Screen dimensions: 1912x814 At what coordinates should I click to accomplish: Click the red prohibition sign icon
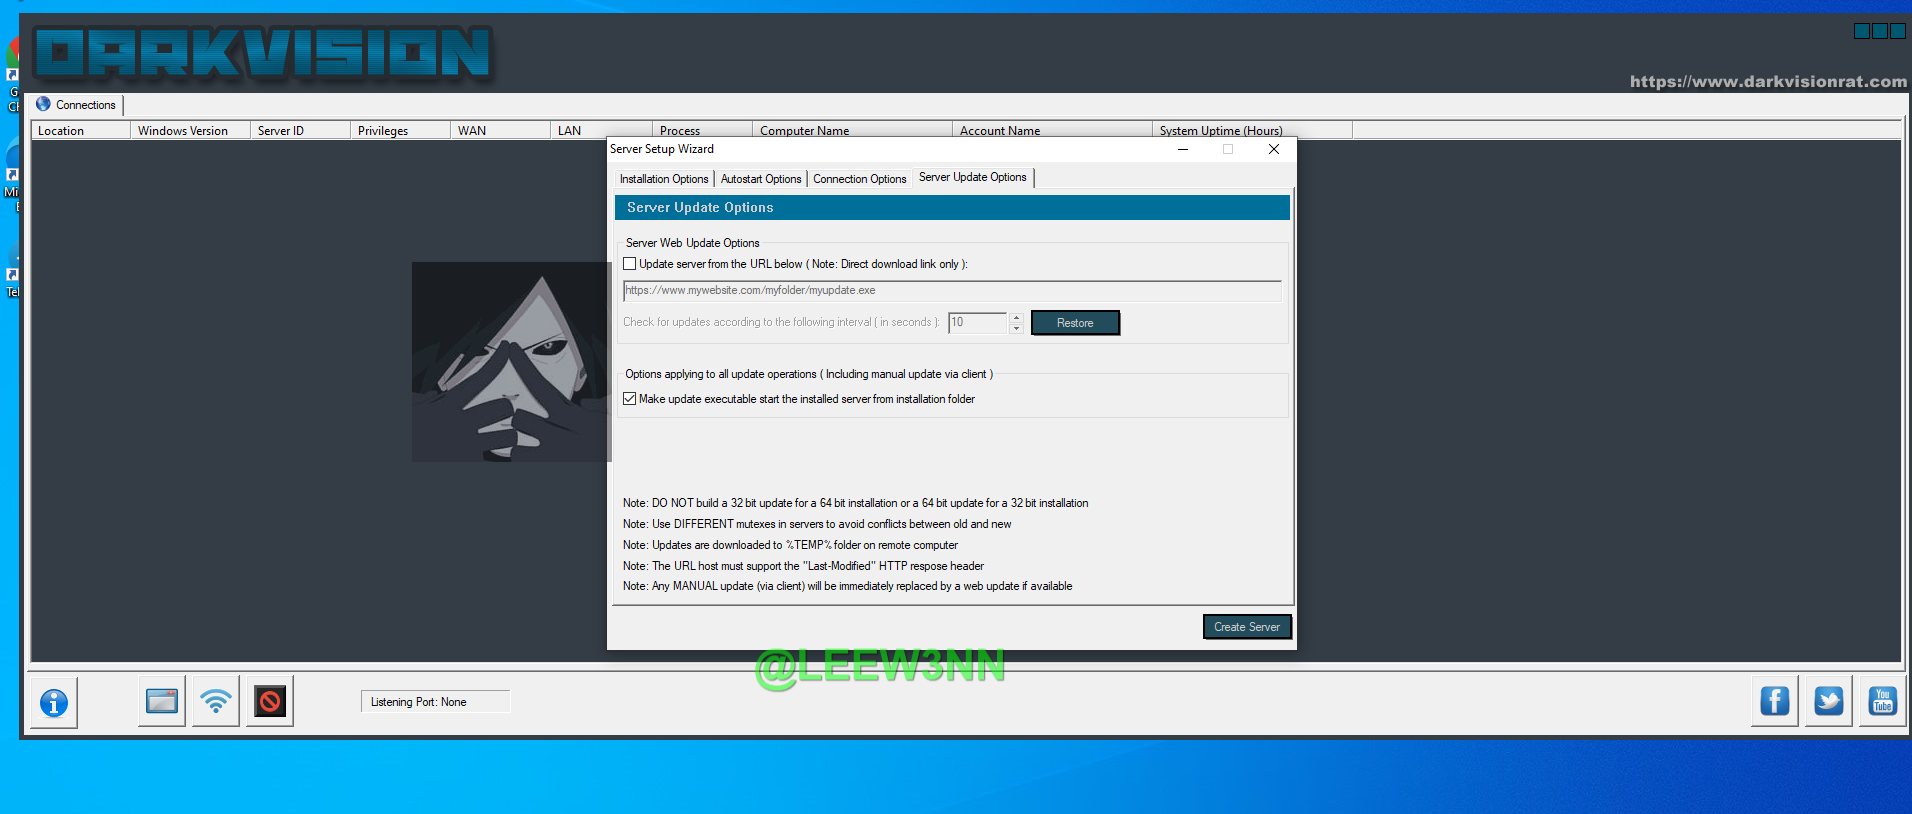point(270,701)
